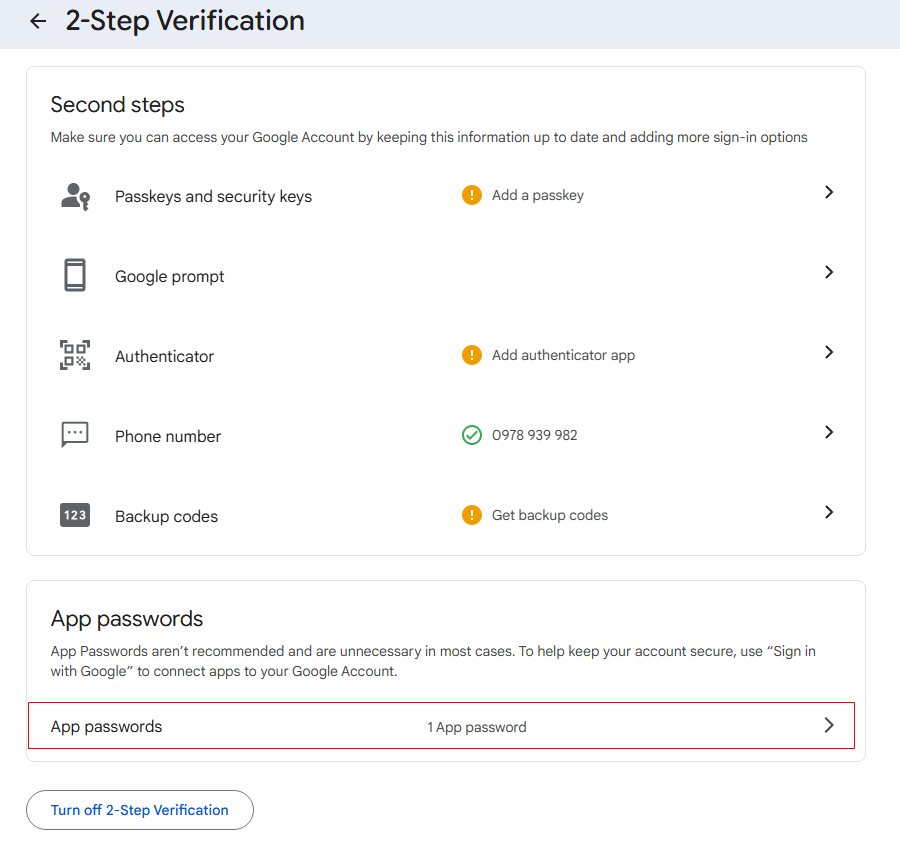
Task: Click the Backup codes 123 icon
Action: click(75, 515)
